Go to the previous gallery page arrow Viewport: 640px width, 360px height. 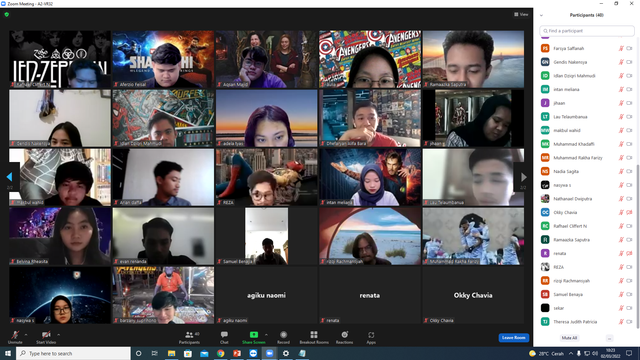[x=9, y=177]
